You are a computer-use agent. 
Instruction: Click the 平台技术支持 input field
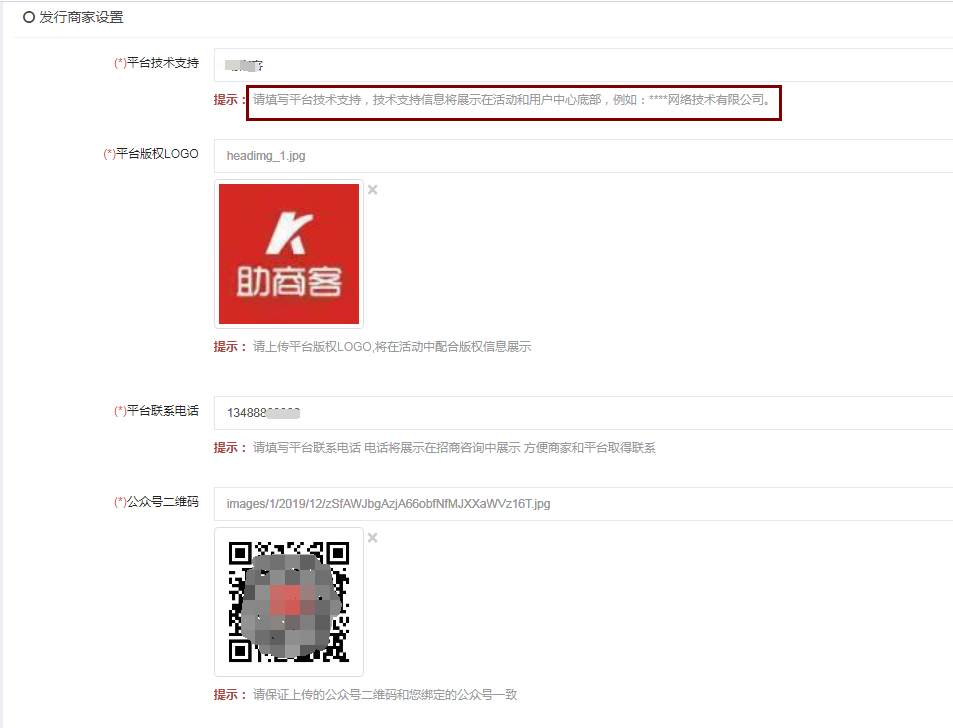(583, 65)
